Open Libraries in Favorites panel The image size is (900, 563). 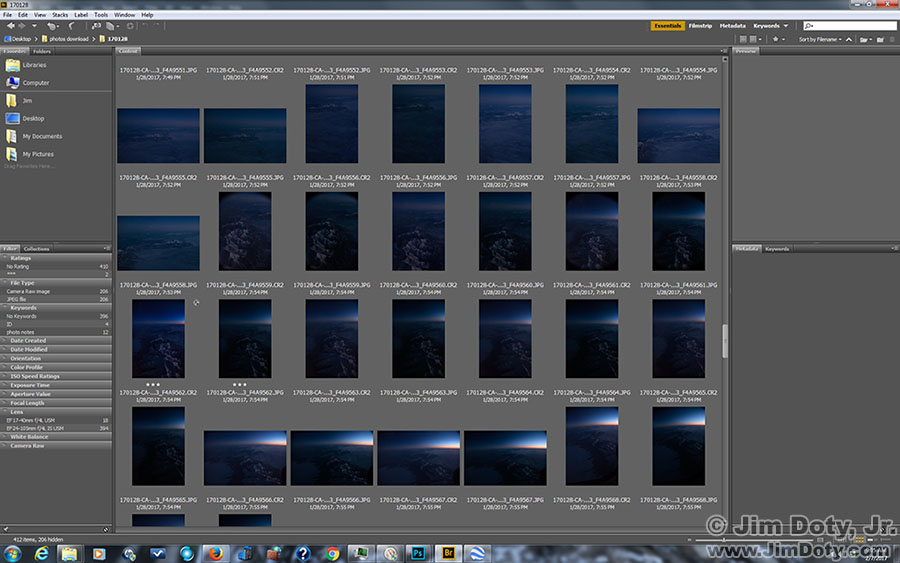coord(27,65)
